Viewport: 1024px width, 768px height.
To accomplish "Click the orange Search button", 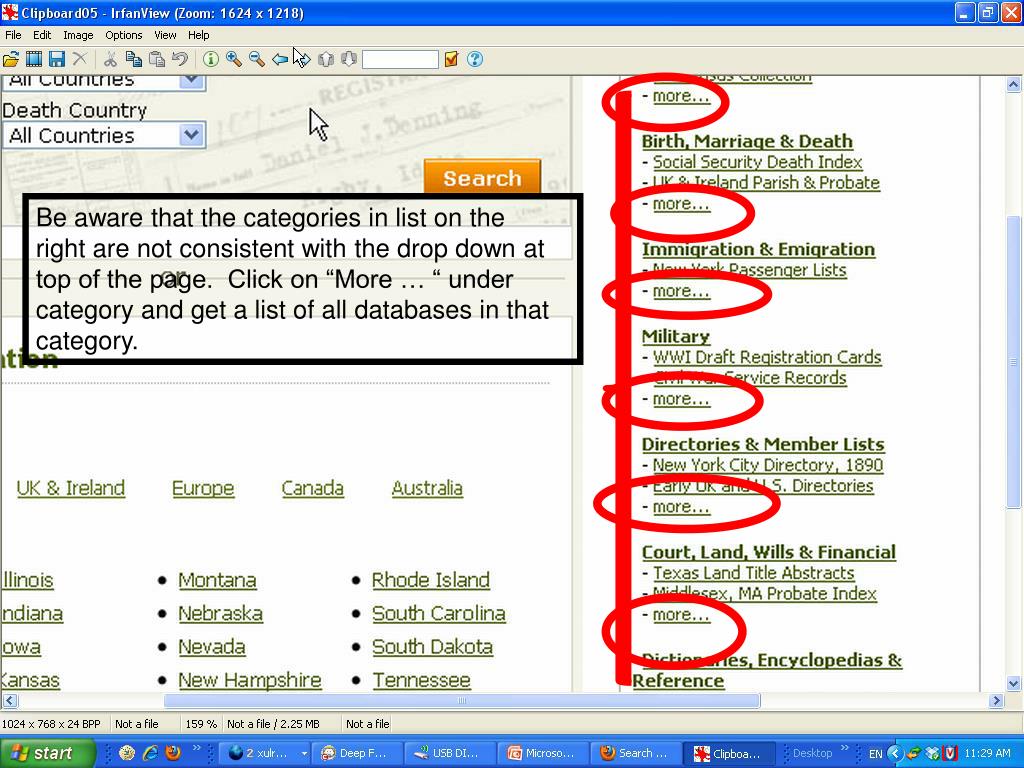I will (483, 178).
